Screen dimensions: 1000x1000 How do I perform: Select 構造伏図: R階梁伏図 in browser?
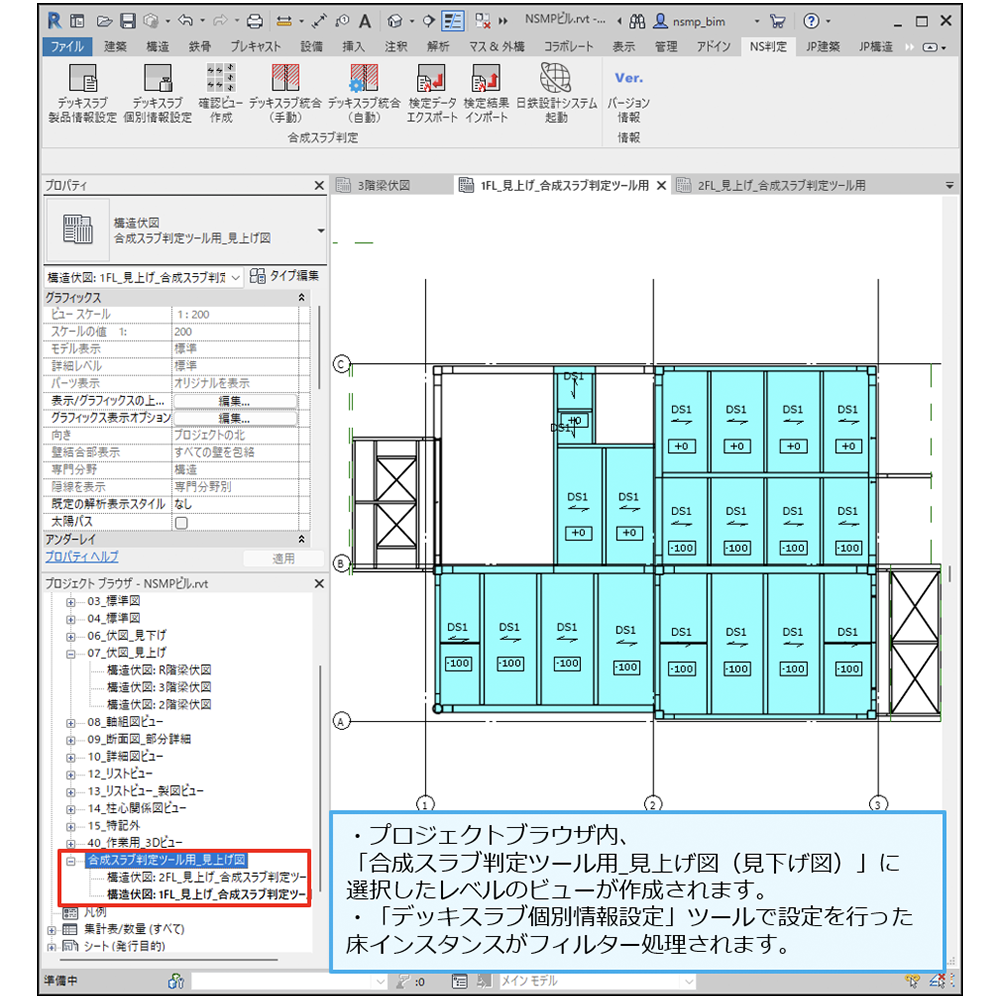point(158,670)
